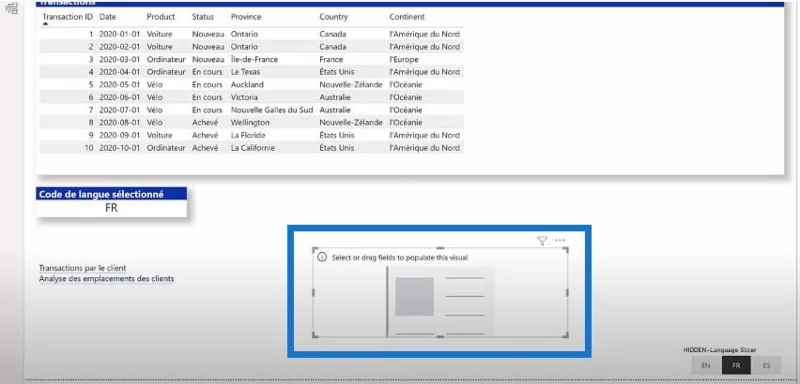Select Voiture in the transaction 9 row
The height and width of the screenshot is (384, 800).
pos(160,135)
